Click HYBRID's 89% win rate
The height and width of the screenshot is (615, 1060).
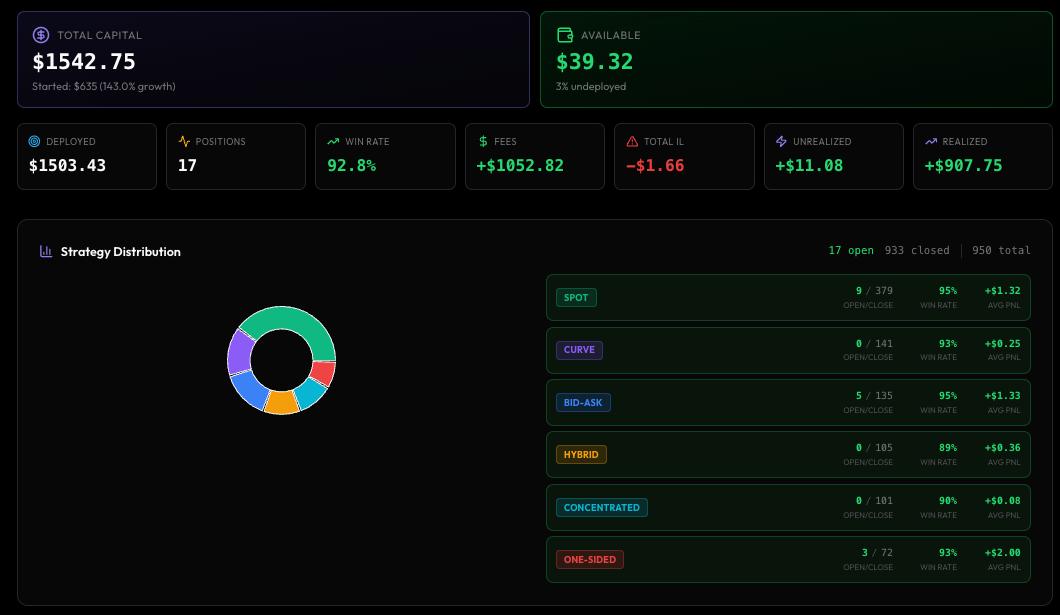click(x=948, y=447)
